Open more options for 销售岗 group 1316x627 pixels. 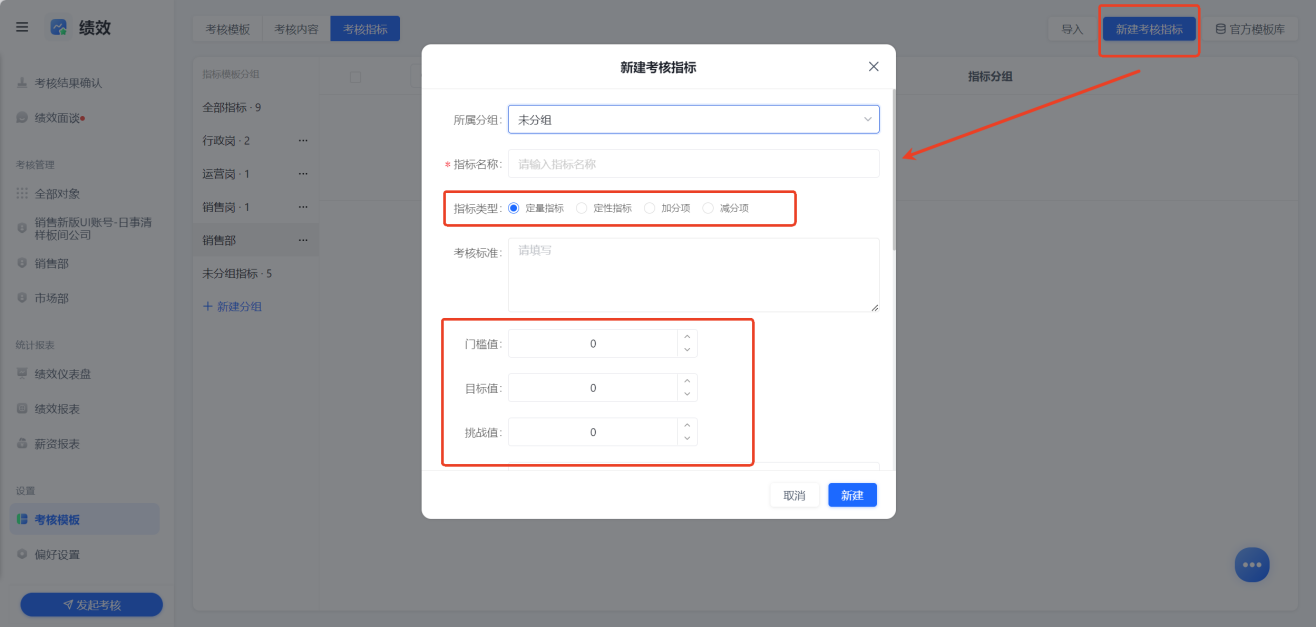click(303, 207)
